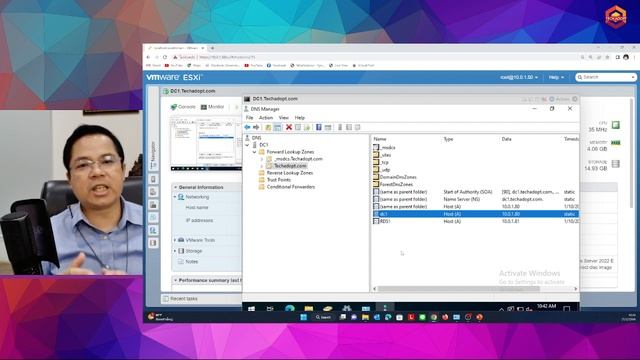Select the Name Server (NS) record

click(476, 199)
